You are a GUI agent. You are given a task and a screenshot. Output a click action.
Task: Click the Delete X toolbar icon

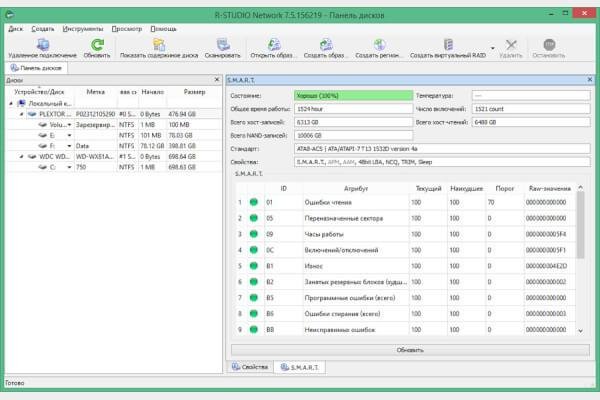coord(511,45)
